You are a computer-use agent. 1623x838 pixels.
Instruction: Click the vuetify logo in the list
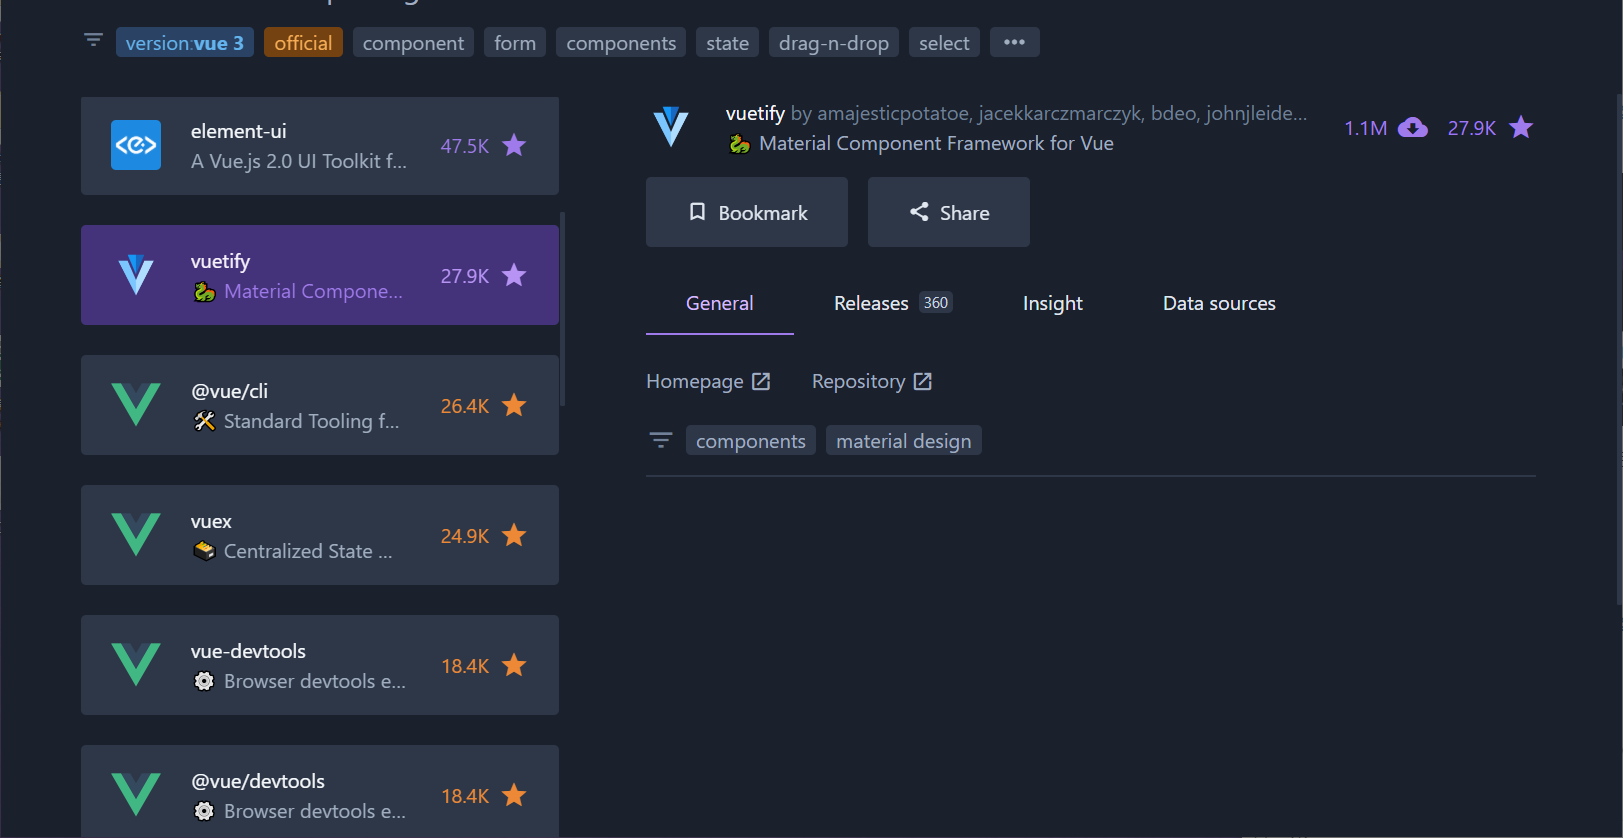[136, 275]
